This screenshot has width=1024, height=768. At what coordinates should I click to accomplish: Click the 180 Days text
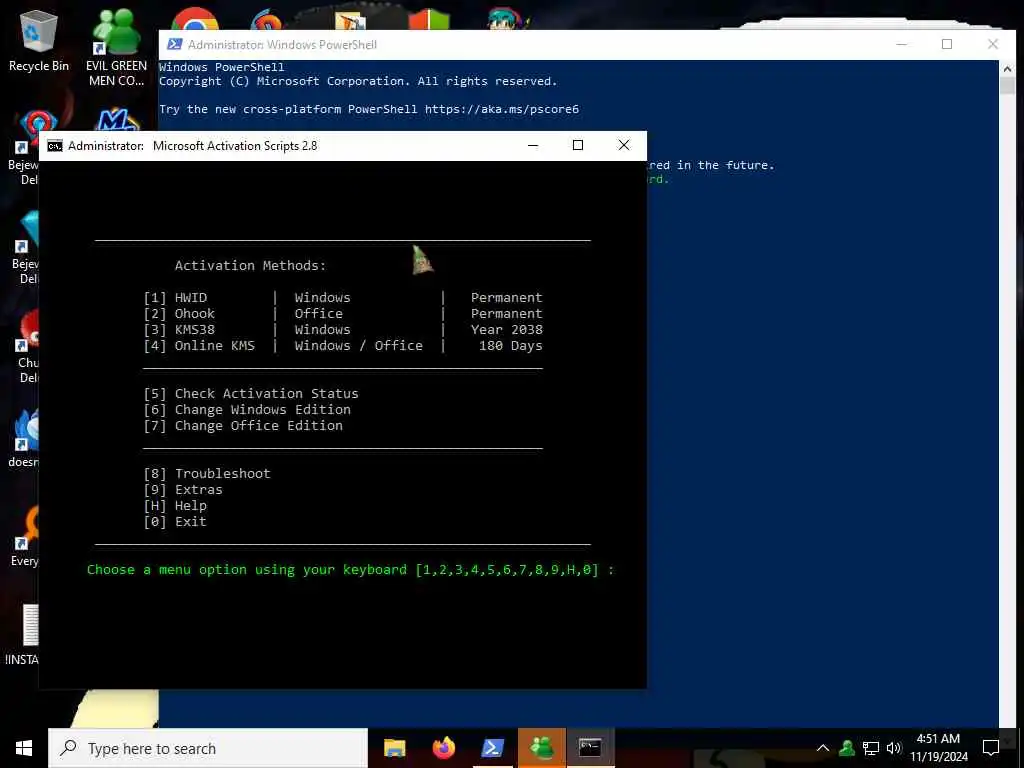511,345
